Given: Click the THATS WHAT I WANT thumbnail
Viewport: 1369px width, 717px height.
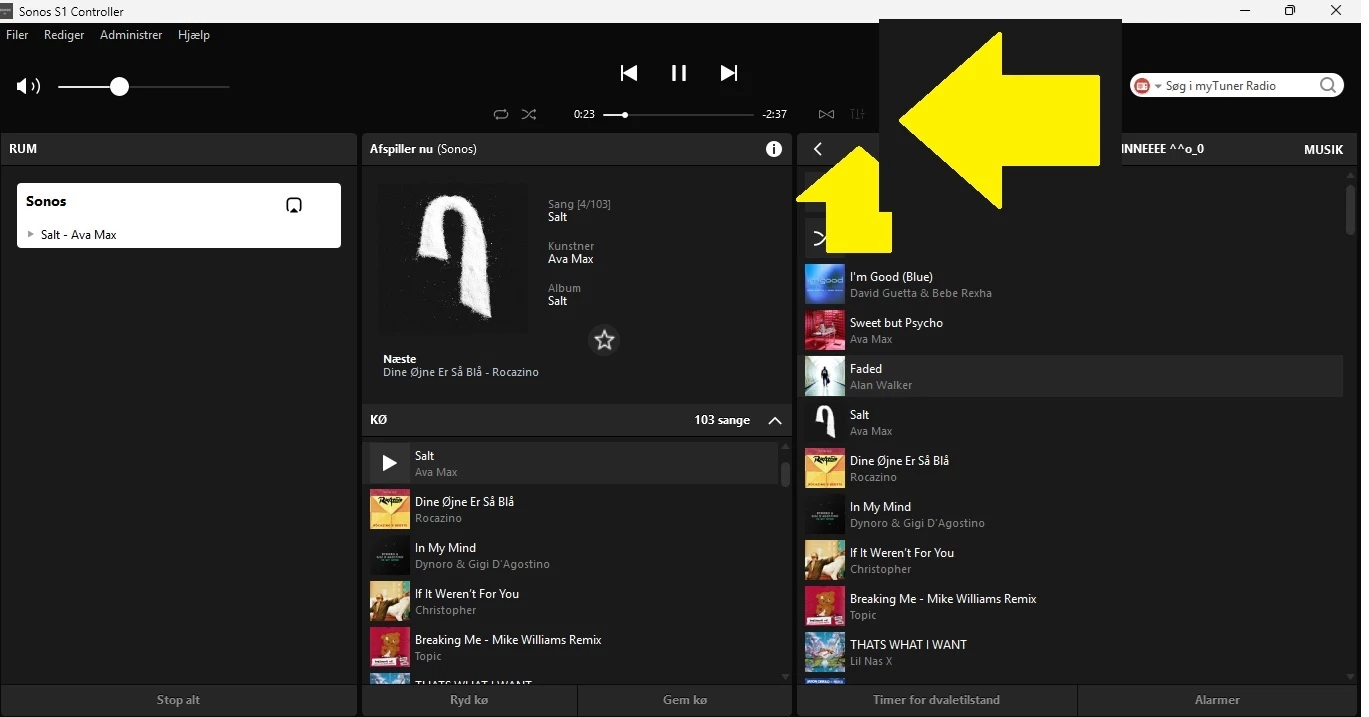Looking at the screenshot, I should click(825, 652).
